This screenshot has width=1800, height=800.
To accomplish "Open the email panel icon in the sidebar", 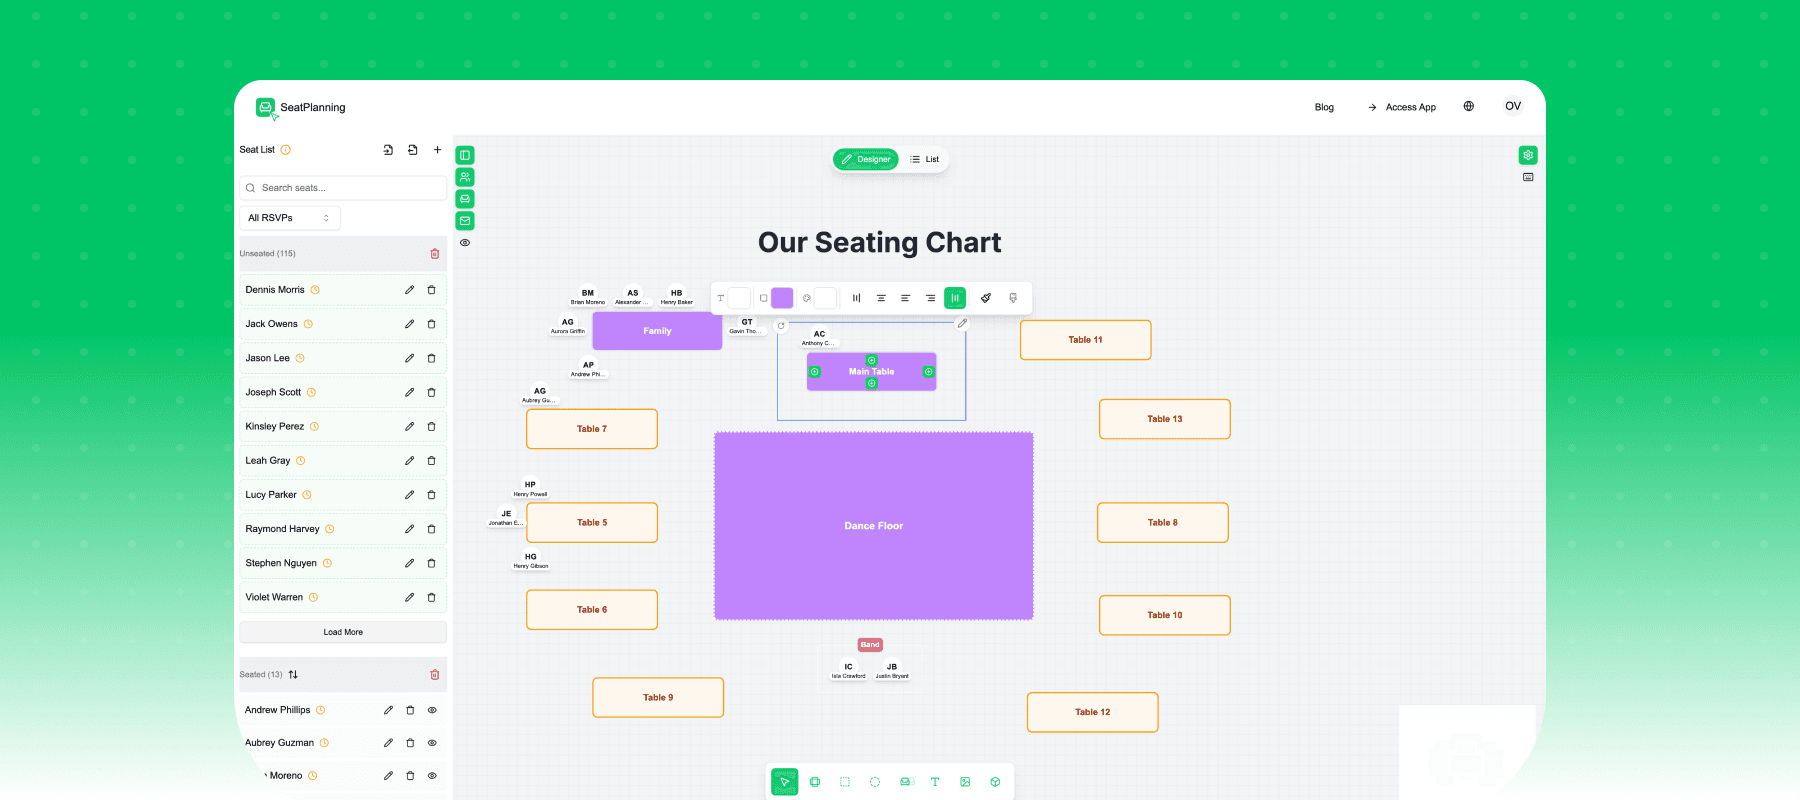I will click(x=464, y=221).
